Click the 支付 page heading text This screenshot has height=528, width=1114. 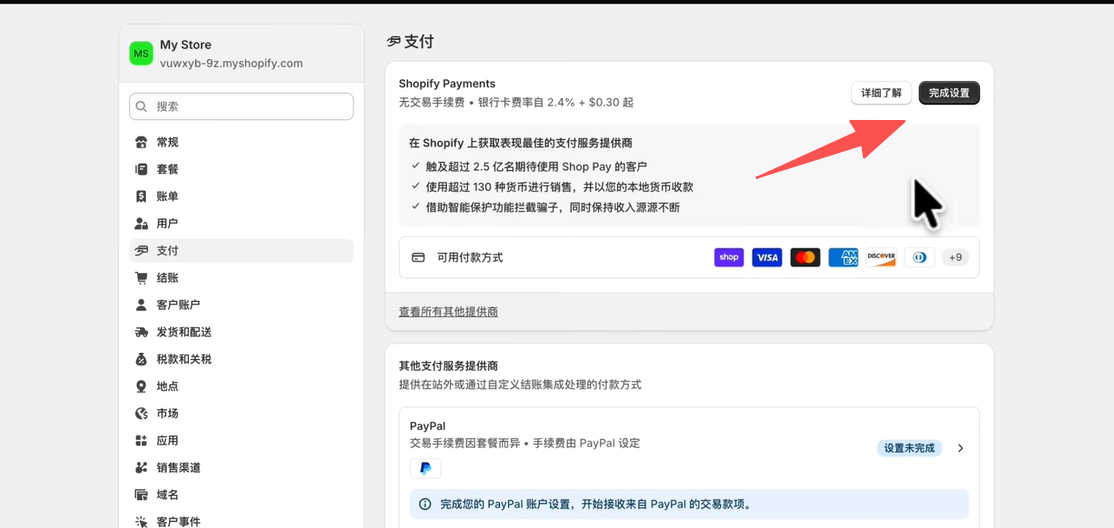coord(418,42)
